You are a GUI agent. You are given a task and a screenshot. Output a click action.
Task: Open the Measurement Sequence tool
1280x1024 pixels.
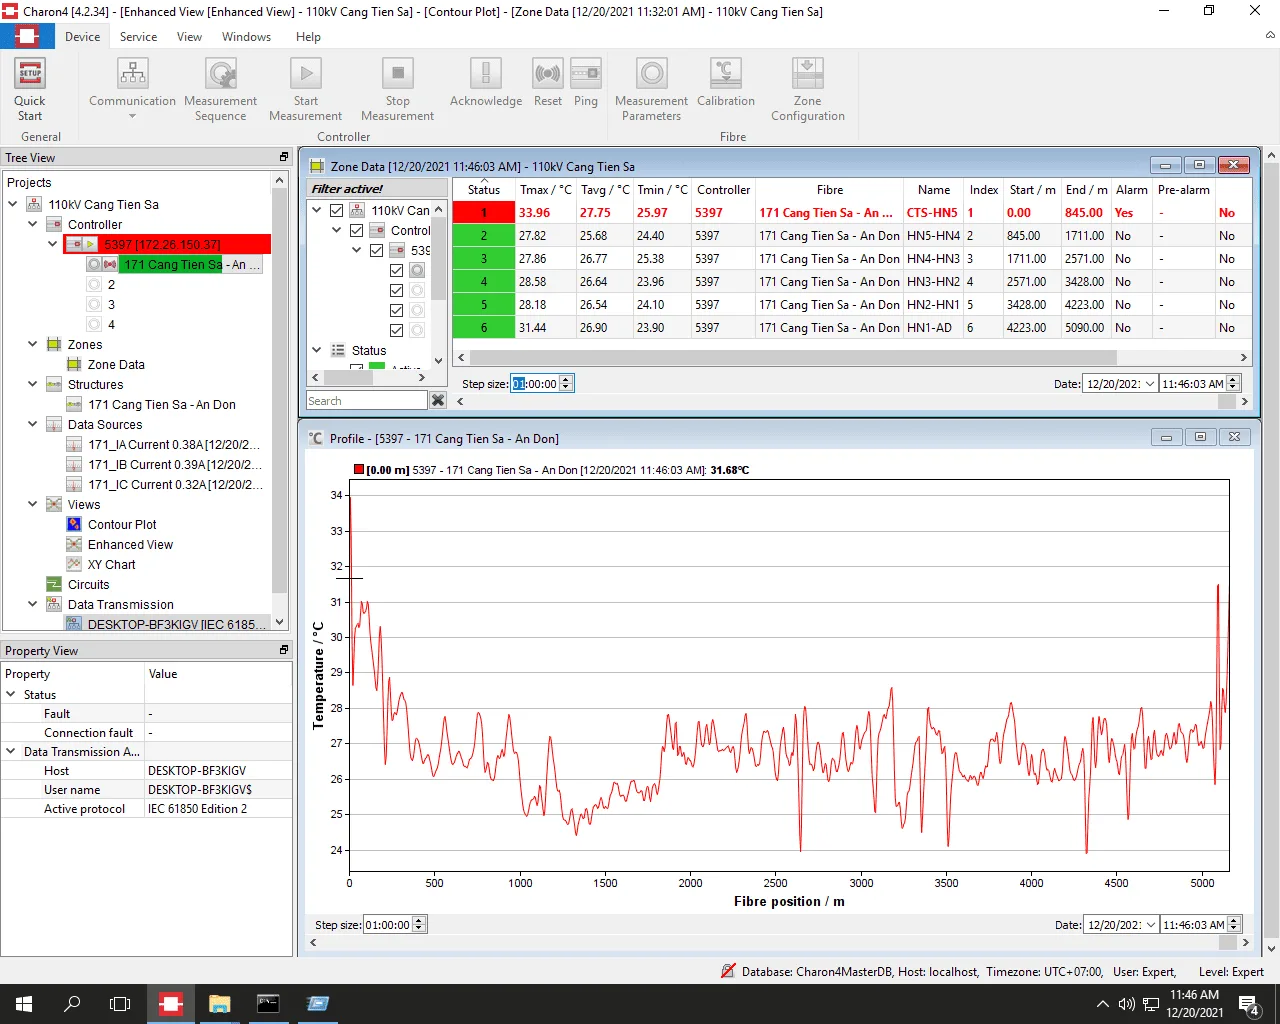220,90
